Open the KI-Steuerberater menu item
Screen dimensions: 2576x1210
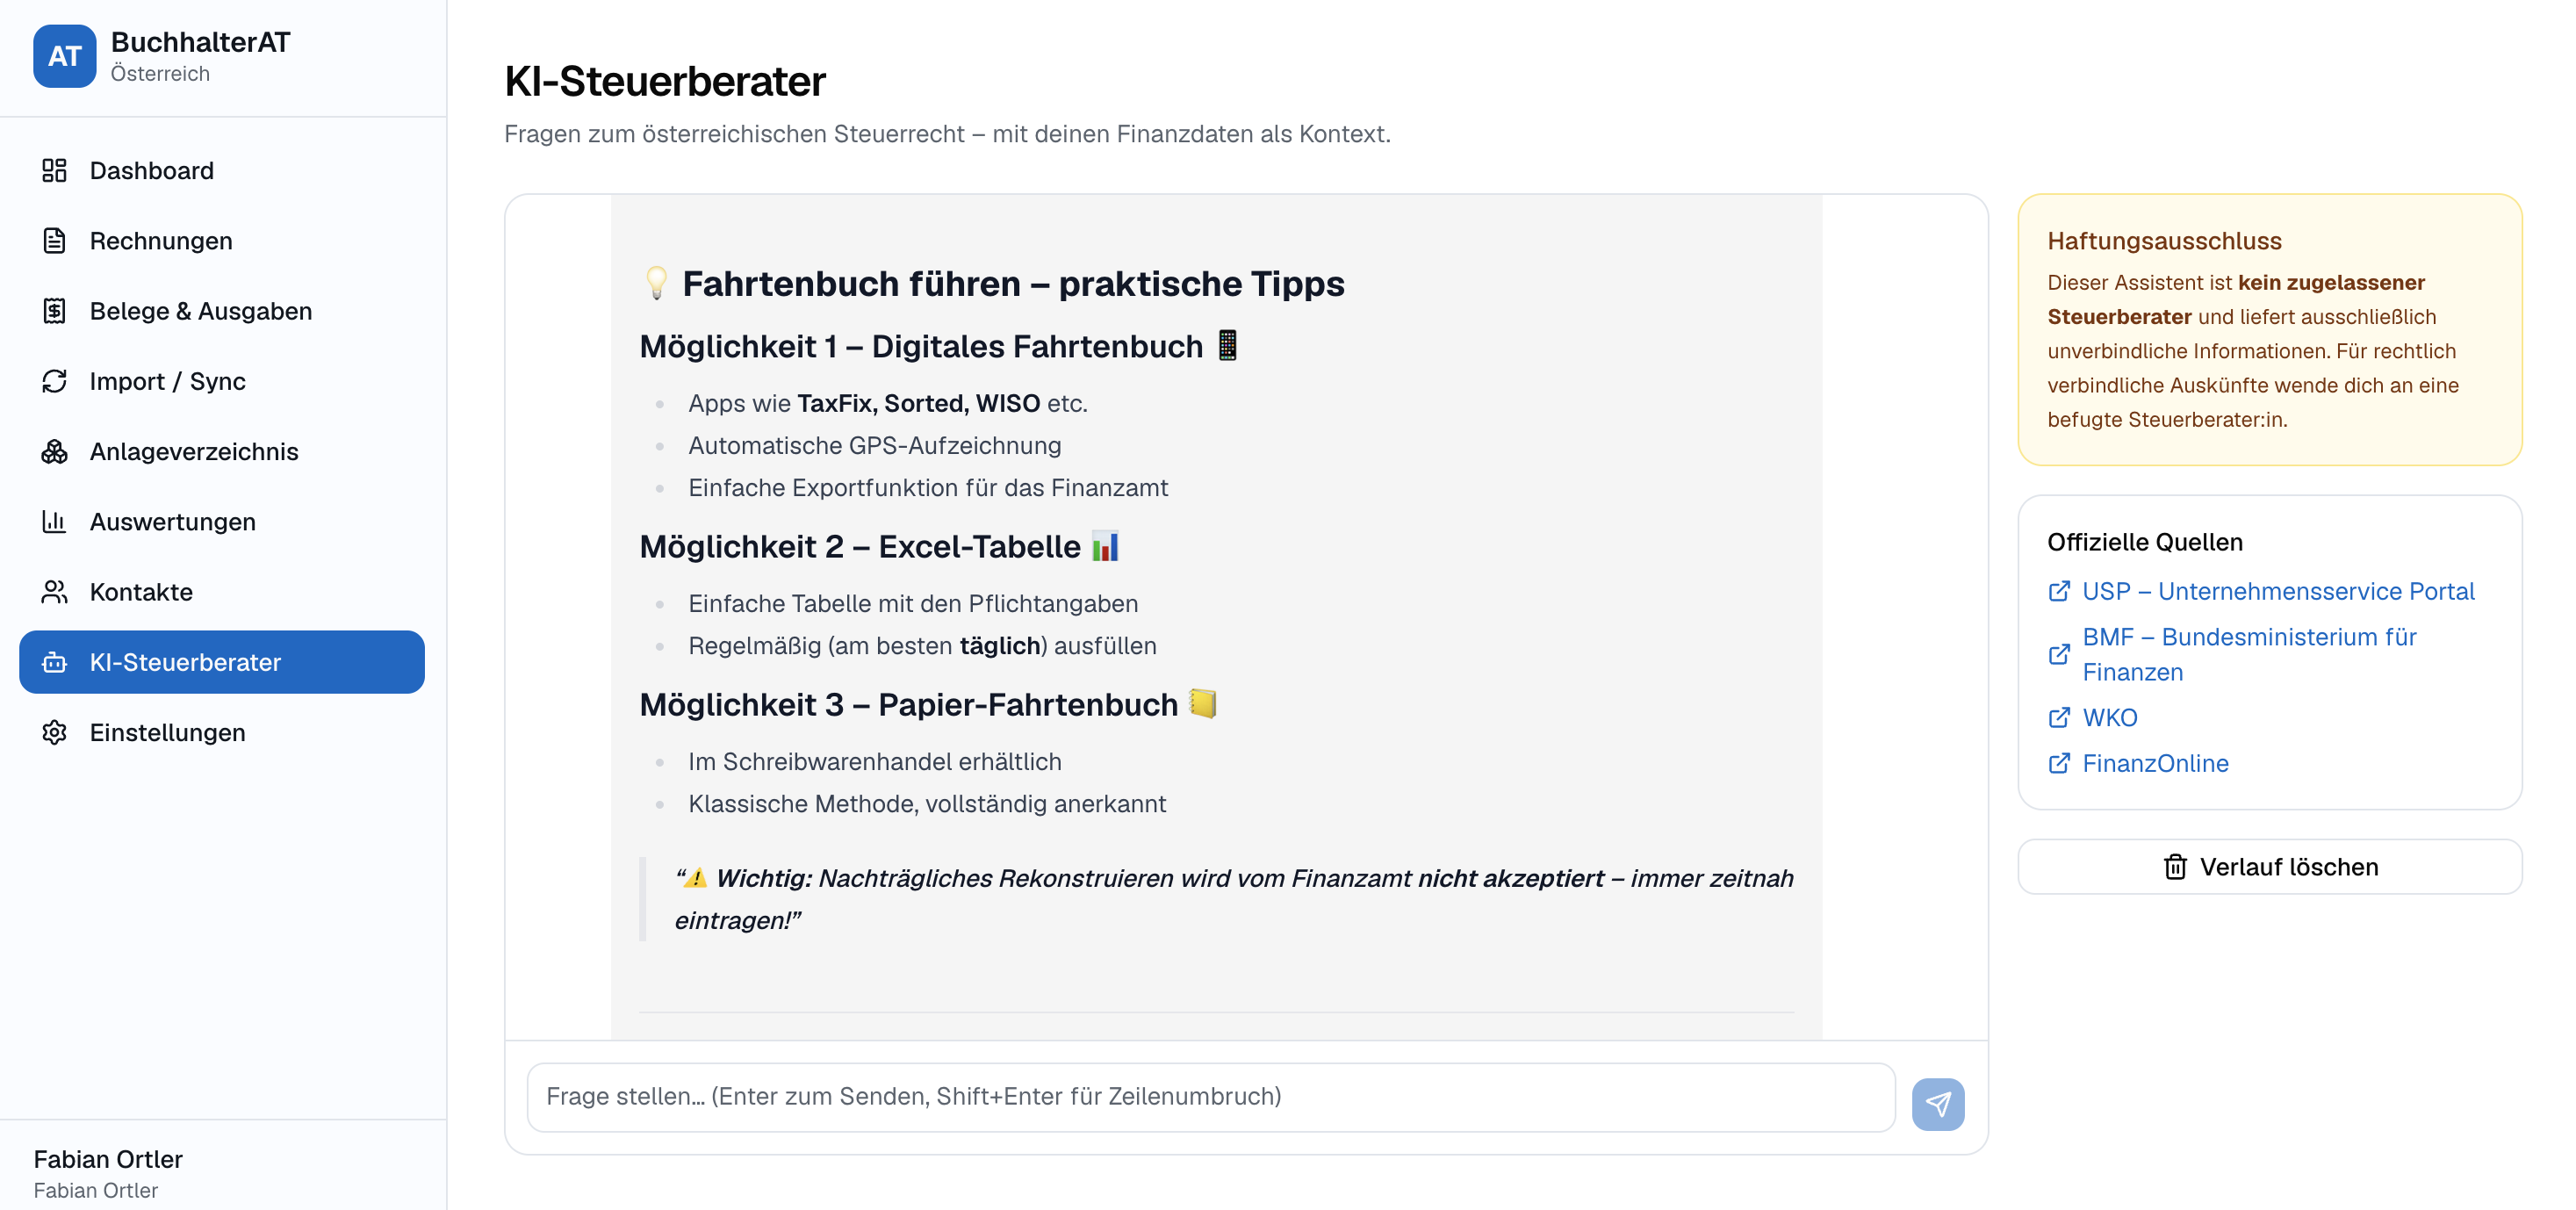coord(222,662)
